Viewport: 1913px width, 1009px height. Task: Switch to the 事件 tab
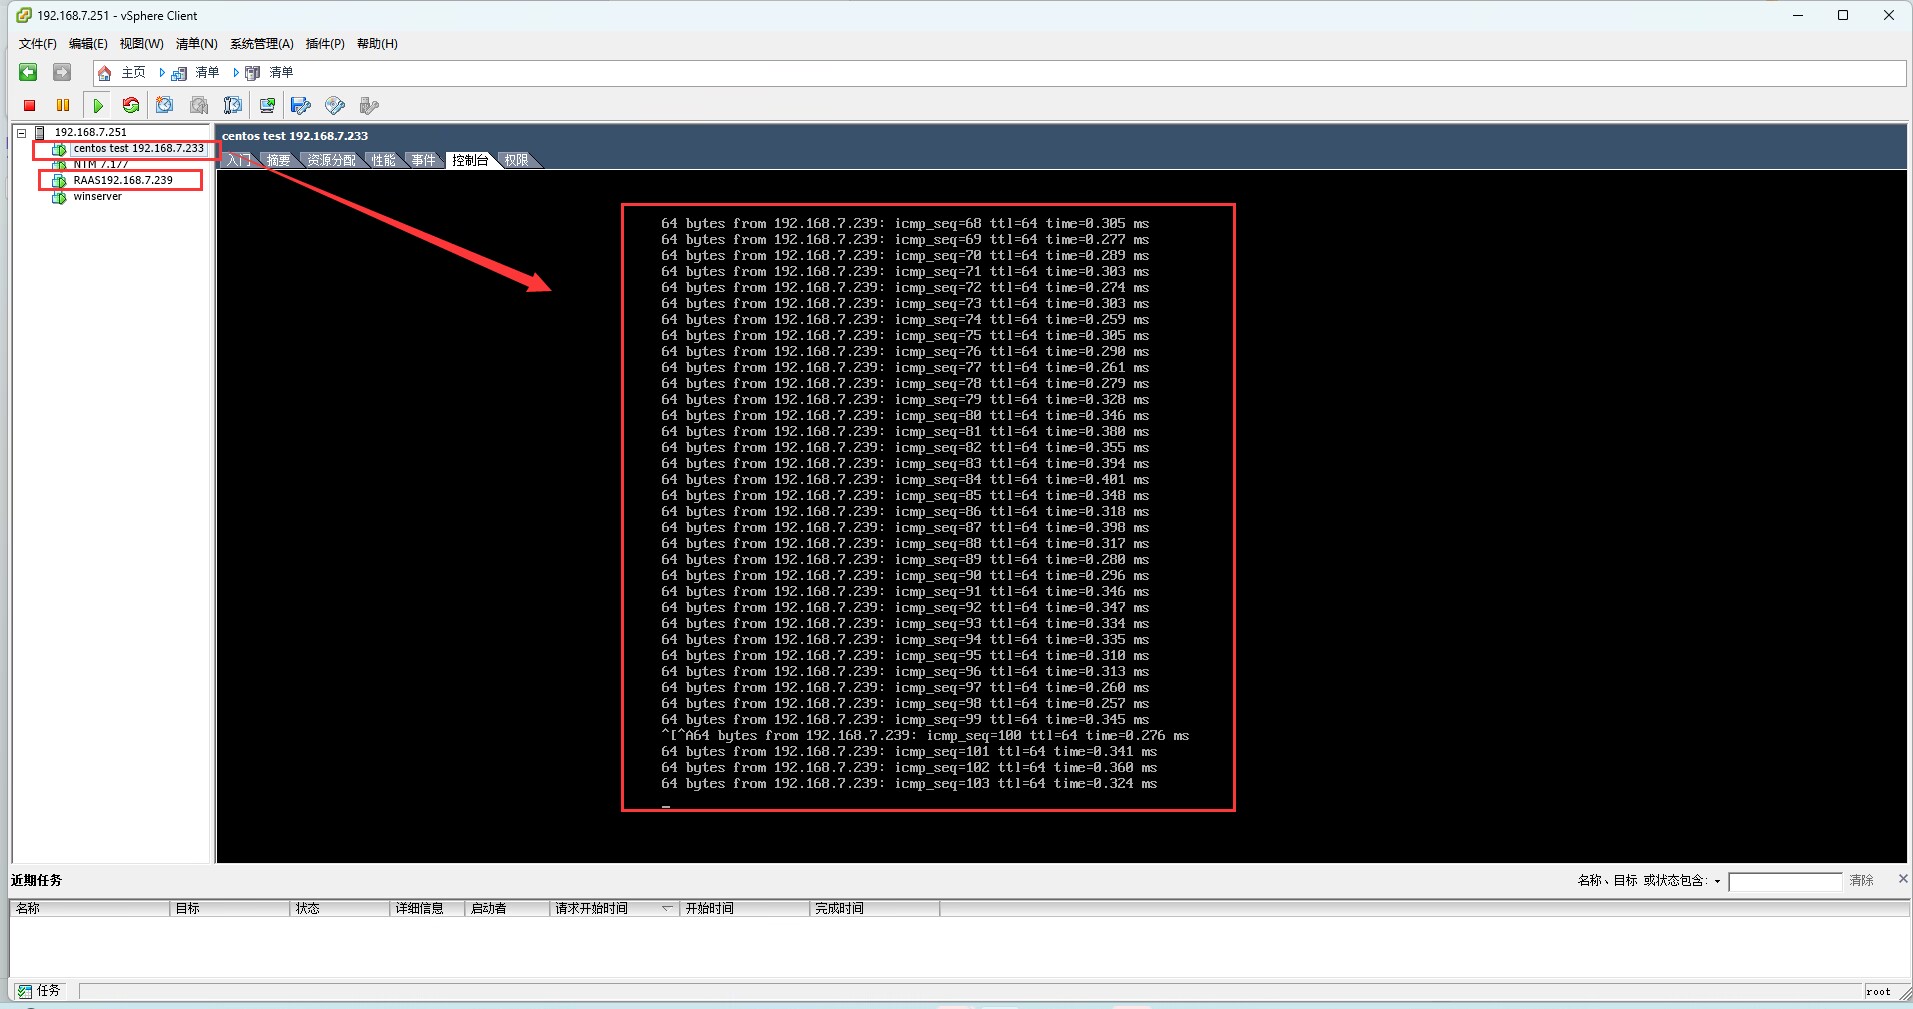(x=424, y=160)
